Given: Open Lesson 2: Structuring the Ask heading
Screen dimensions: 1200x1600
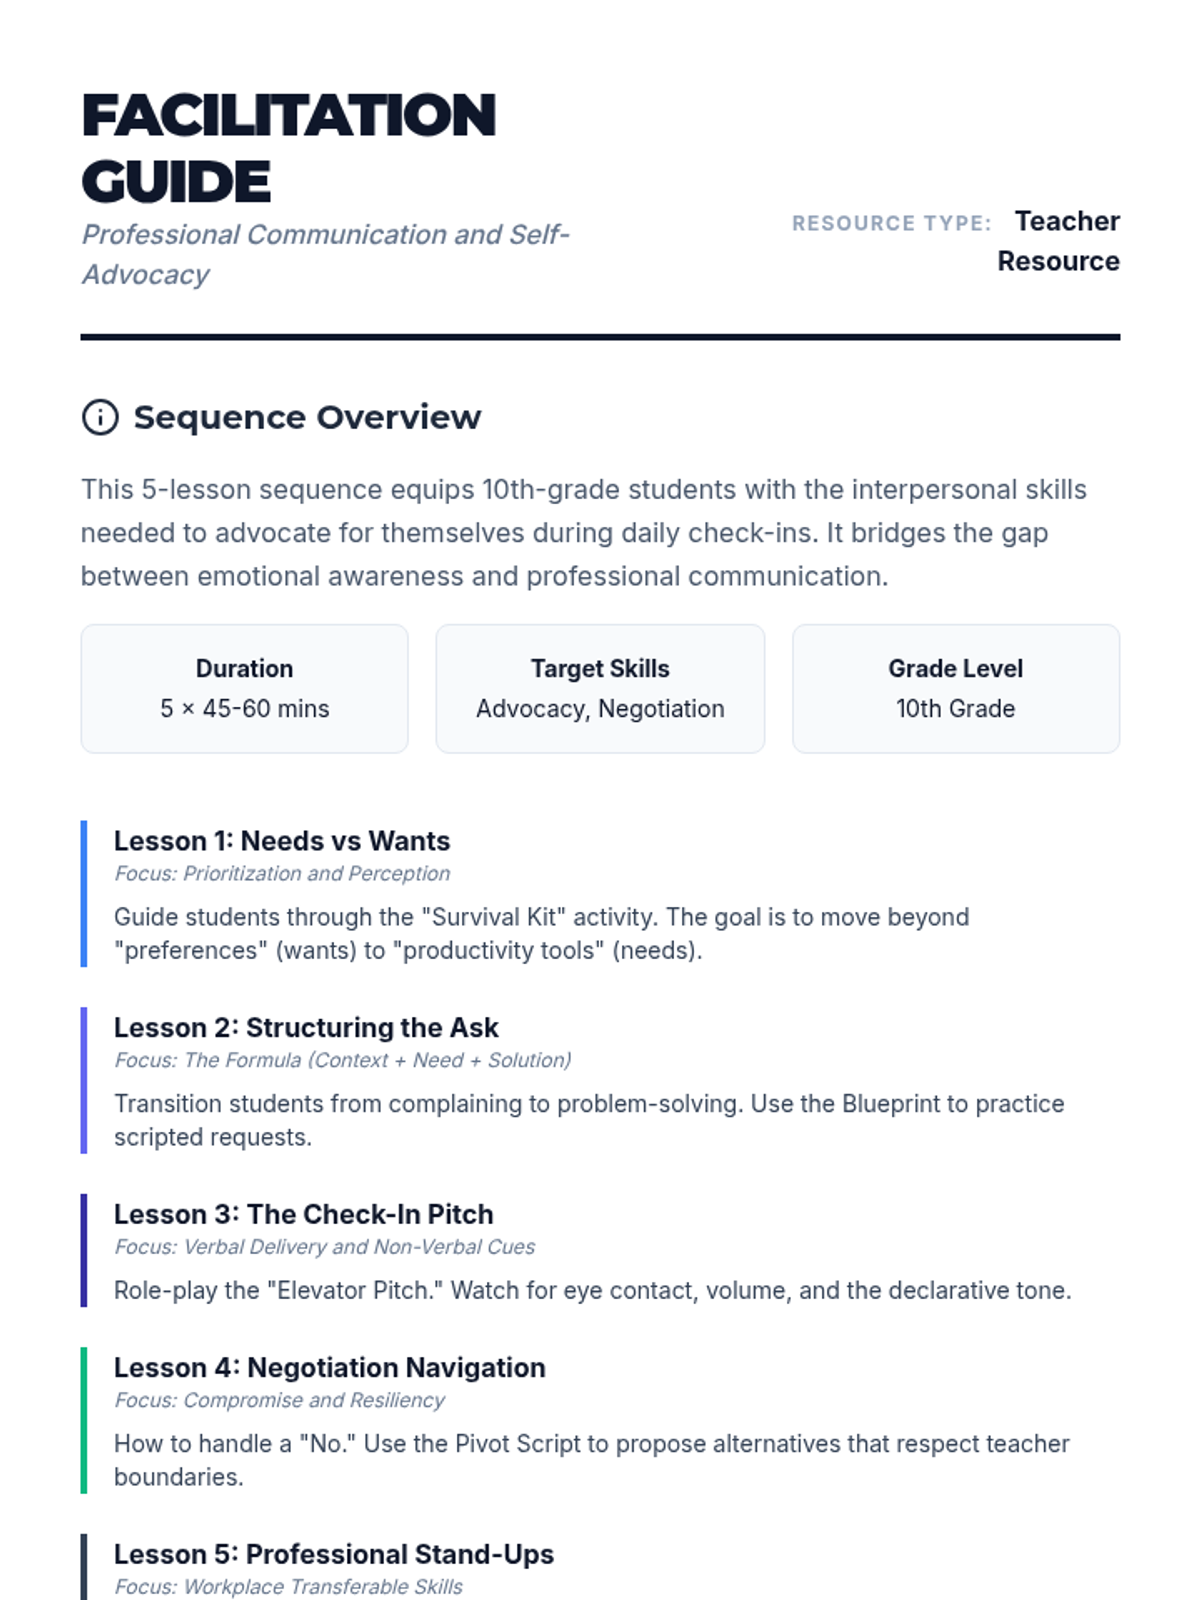Looking at the screenshot, I should [306, 1027].
